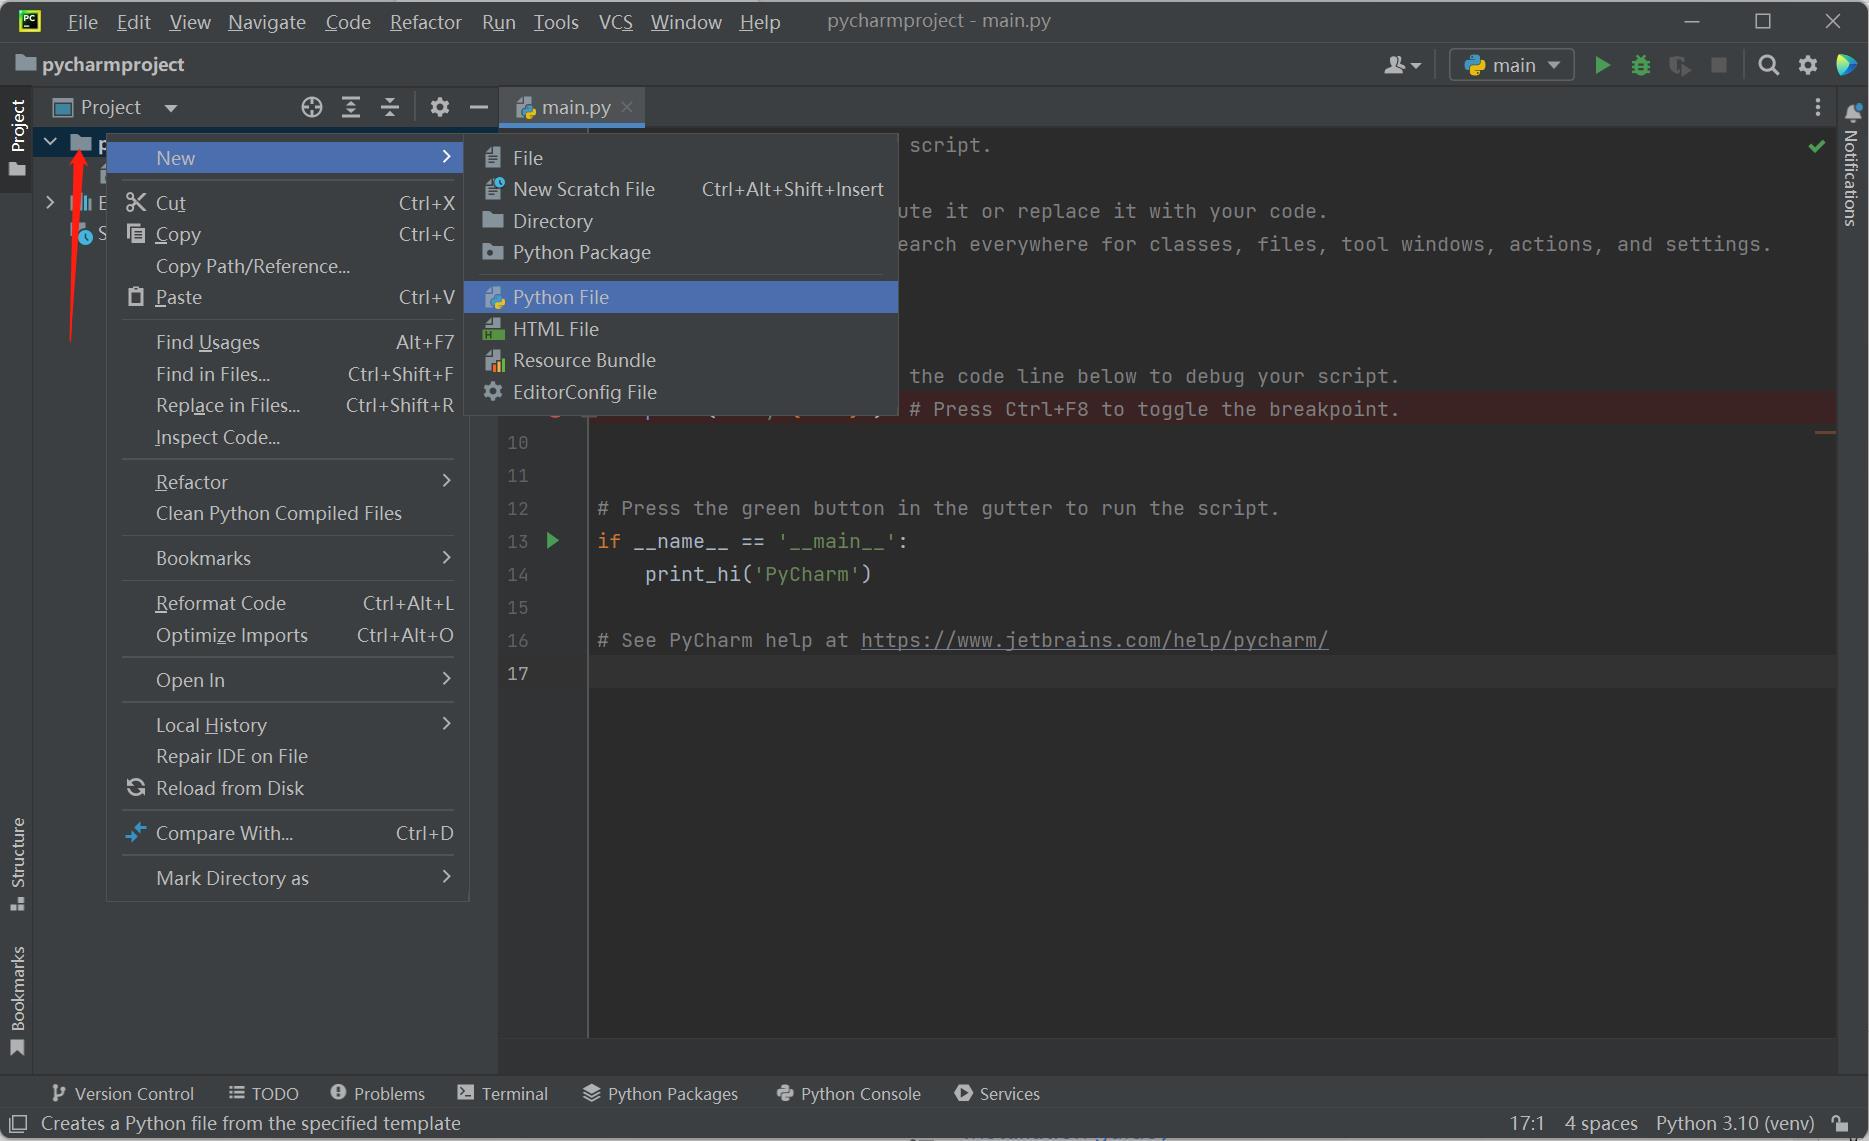Click Expand All icon in Project panel
Viewport: 1869px width, 1141px height.
pos(351,107)
